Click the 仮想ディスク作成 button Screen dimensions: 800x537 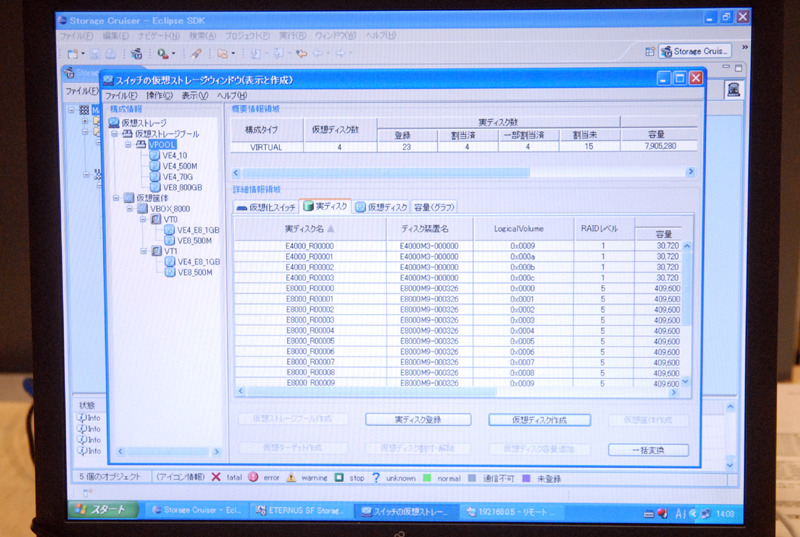(x=539, y=420)
